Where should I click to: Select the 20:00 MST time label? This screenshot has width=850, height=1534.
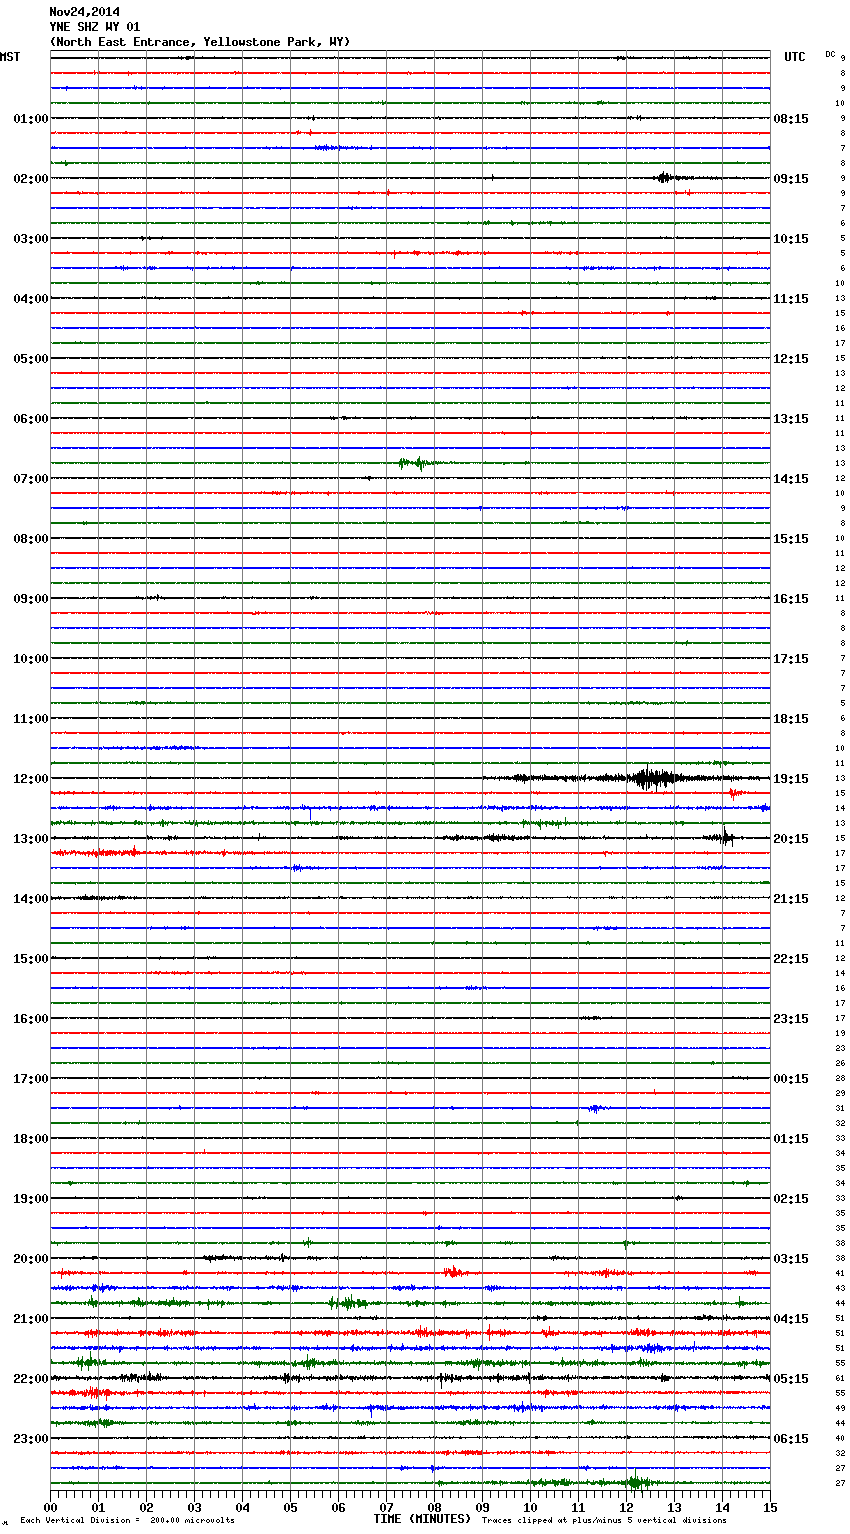(31, 1259)
